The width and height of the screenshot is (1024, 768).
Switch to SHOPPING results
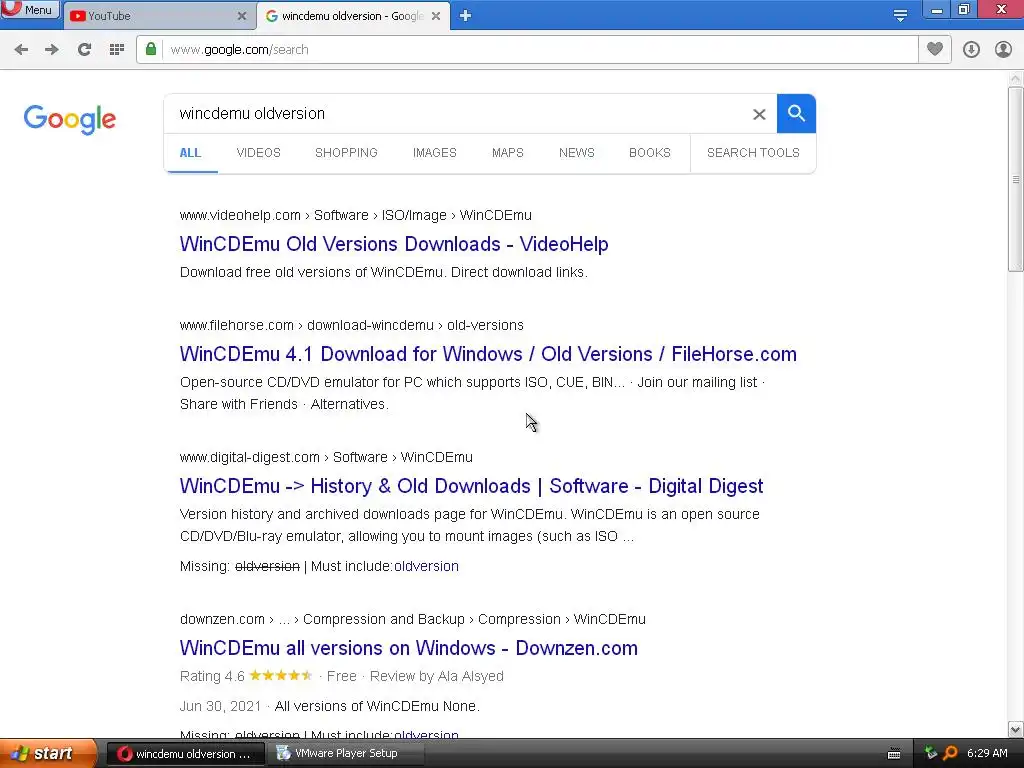346,153
